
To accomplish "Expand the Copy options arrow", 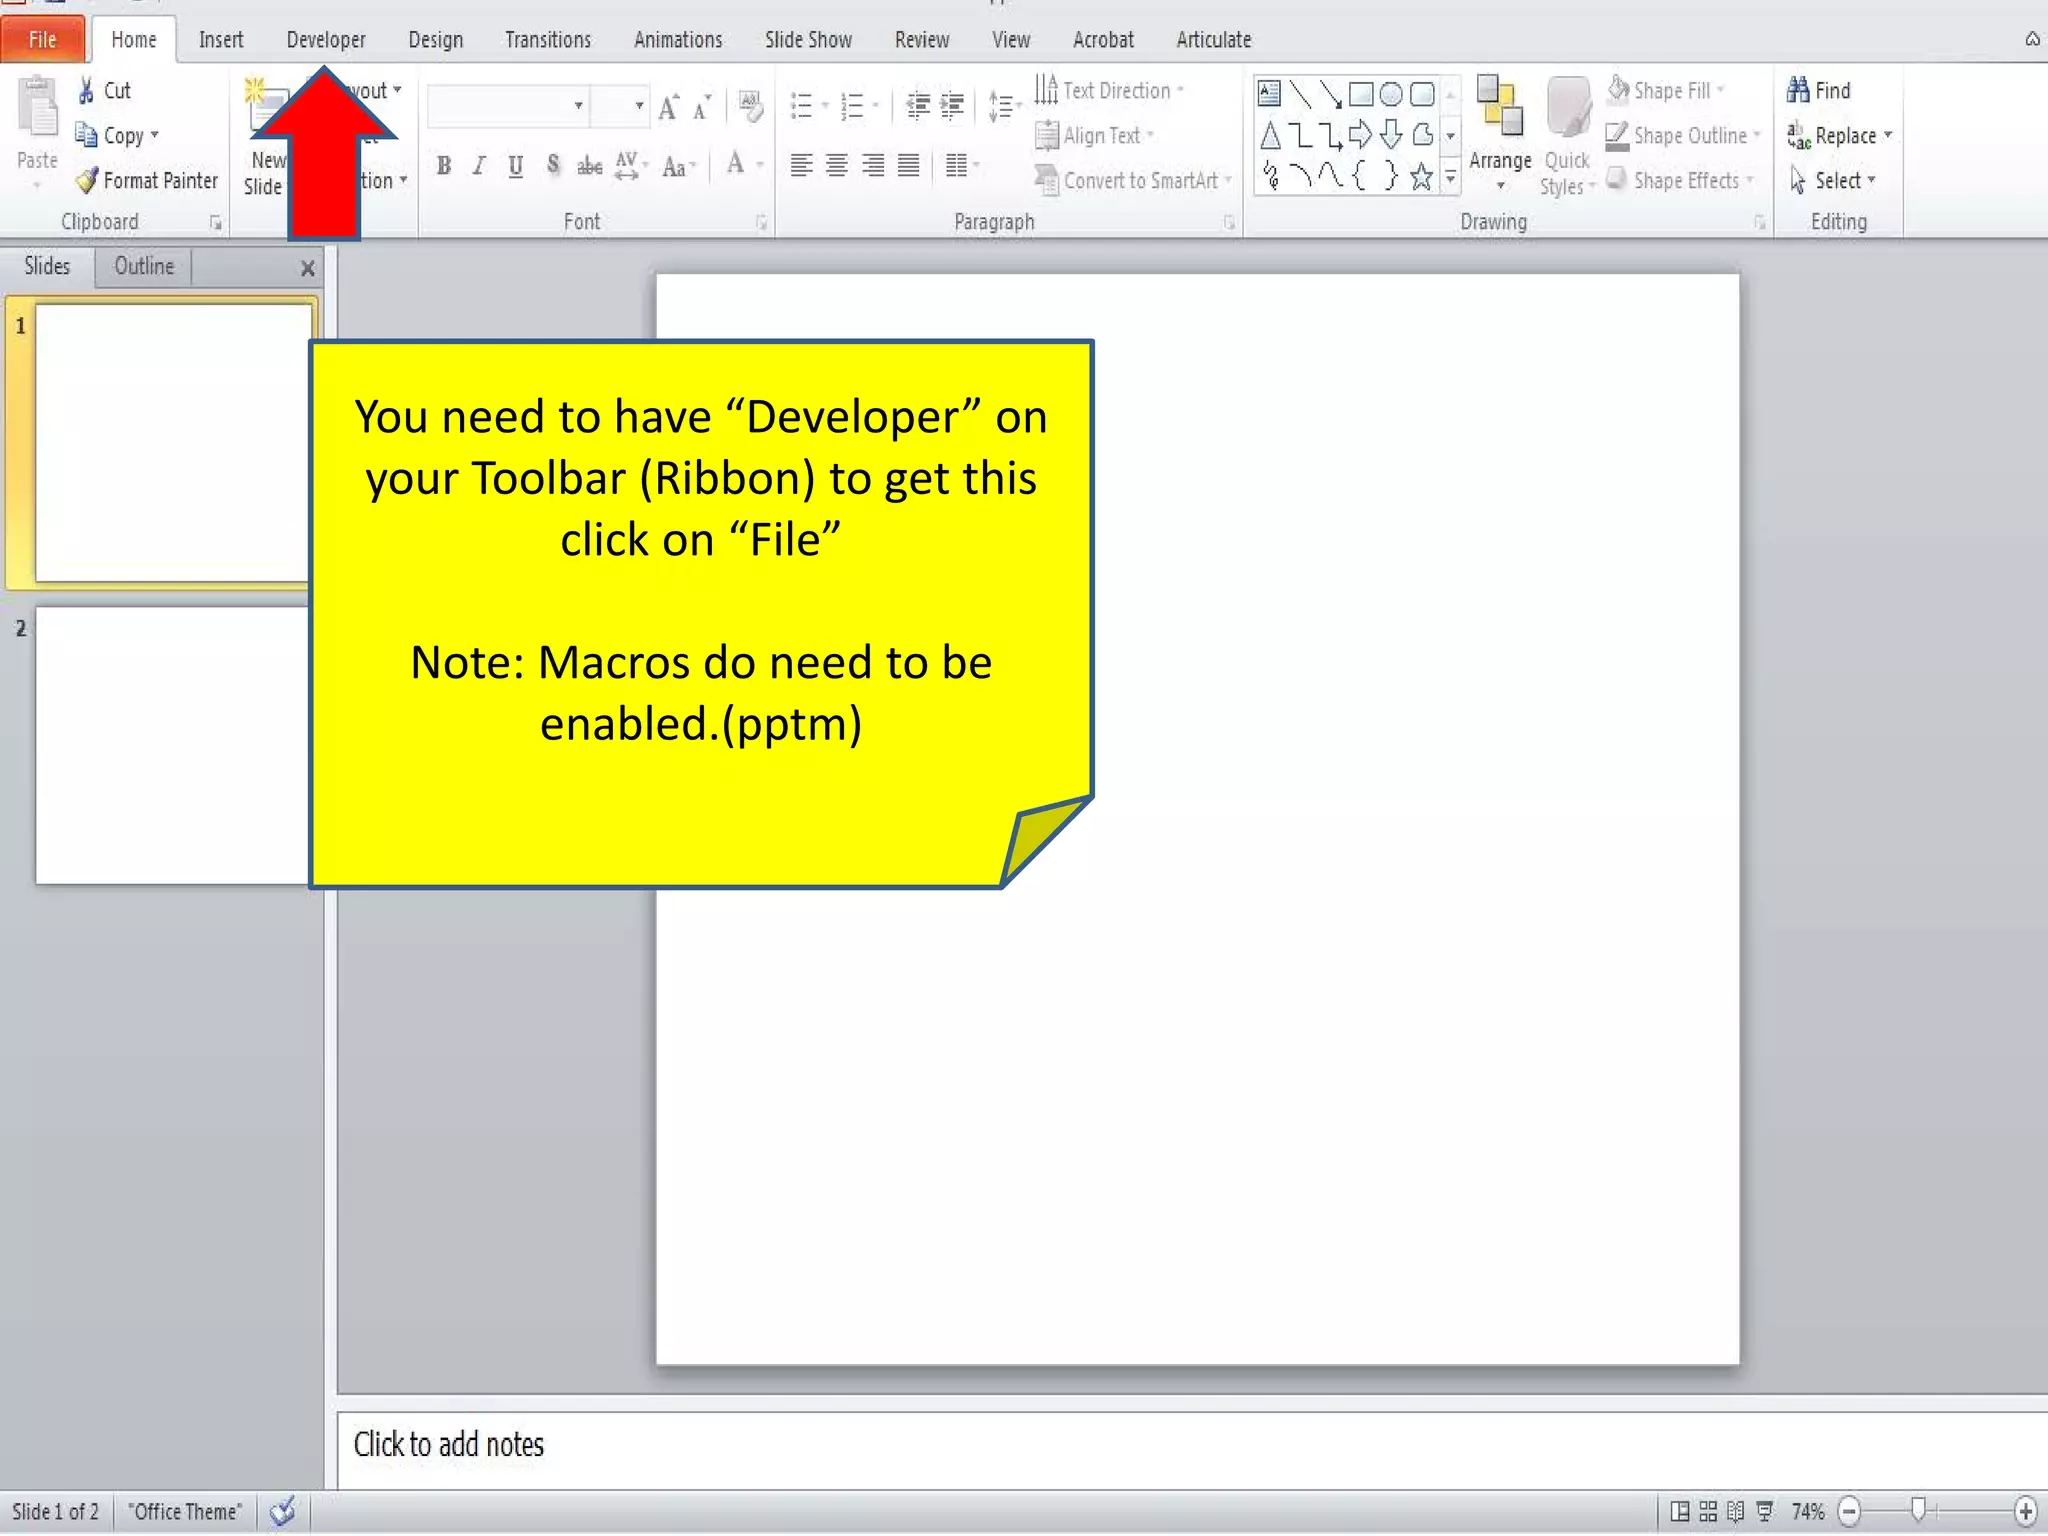I will coord(155,135).
